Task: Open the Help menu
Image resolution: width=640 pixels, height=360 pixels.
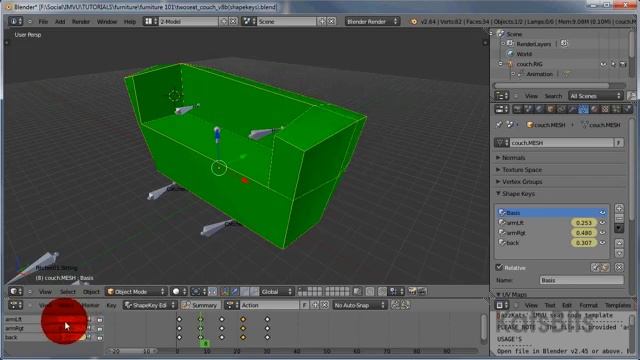Action: click(x=130, y=21)
